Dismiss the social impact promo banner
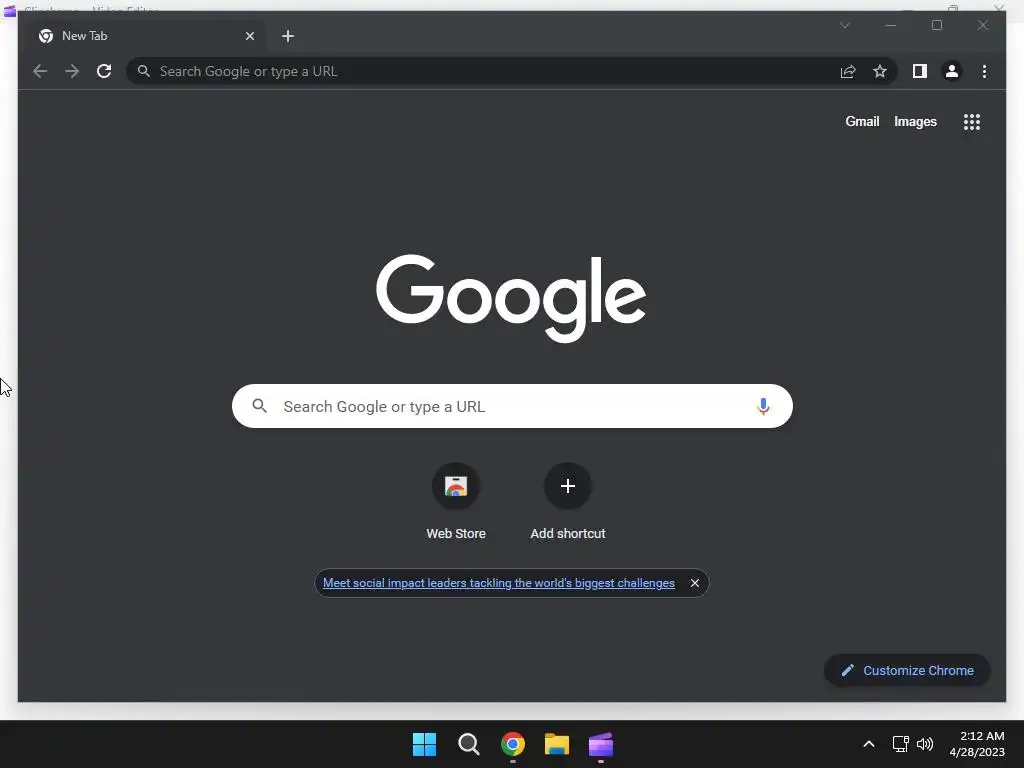This screenshot has height=768, width=1024. [x=695, y=583]
